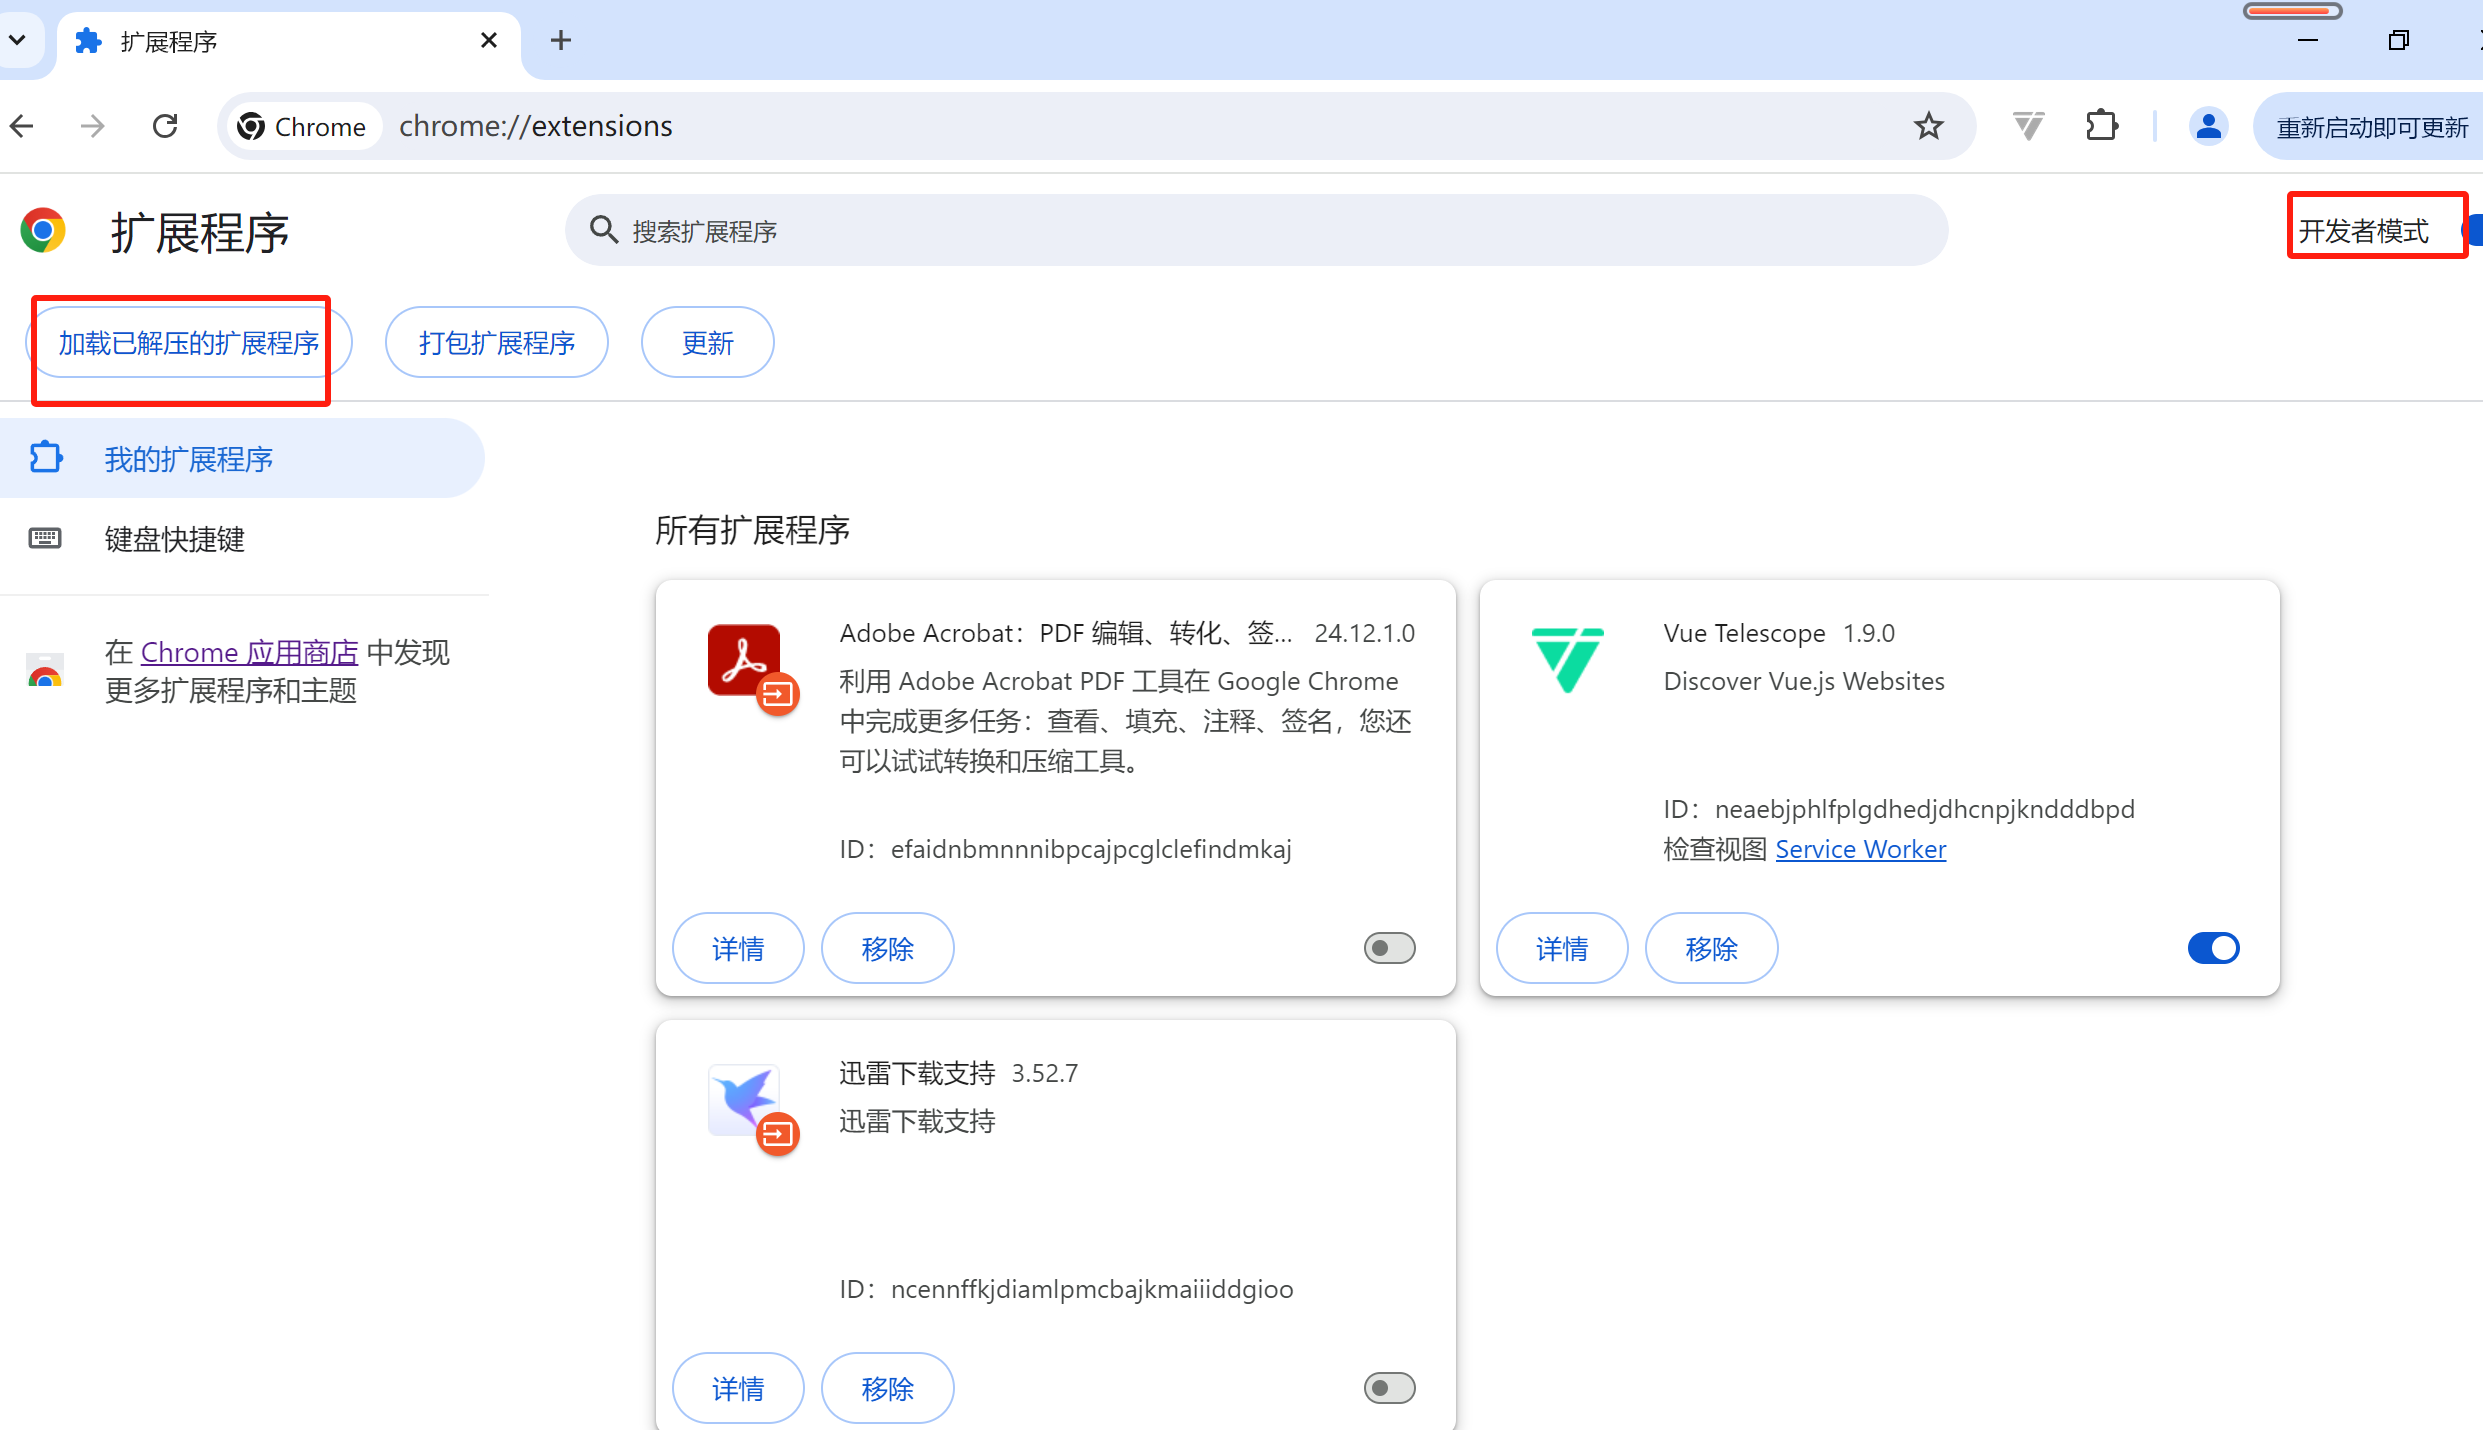Open a new tab with plus button

click(561, 40)
